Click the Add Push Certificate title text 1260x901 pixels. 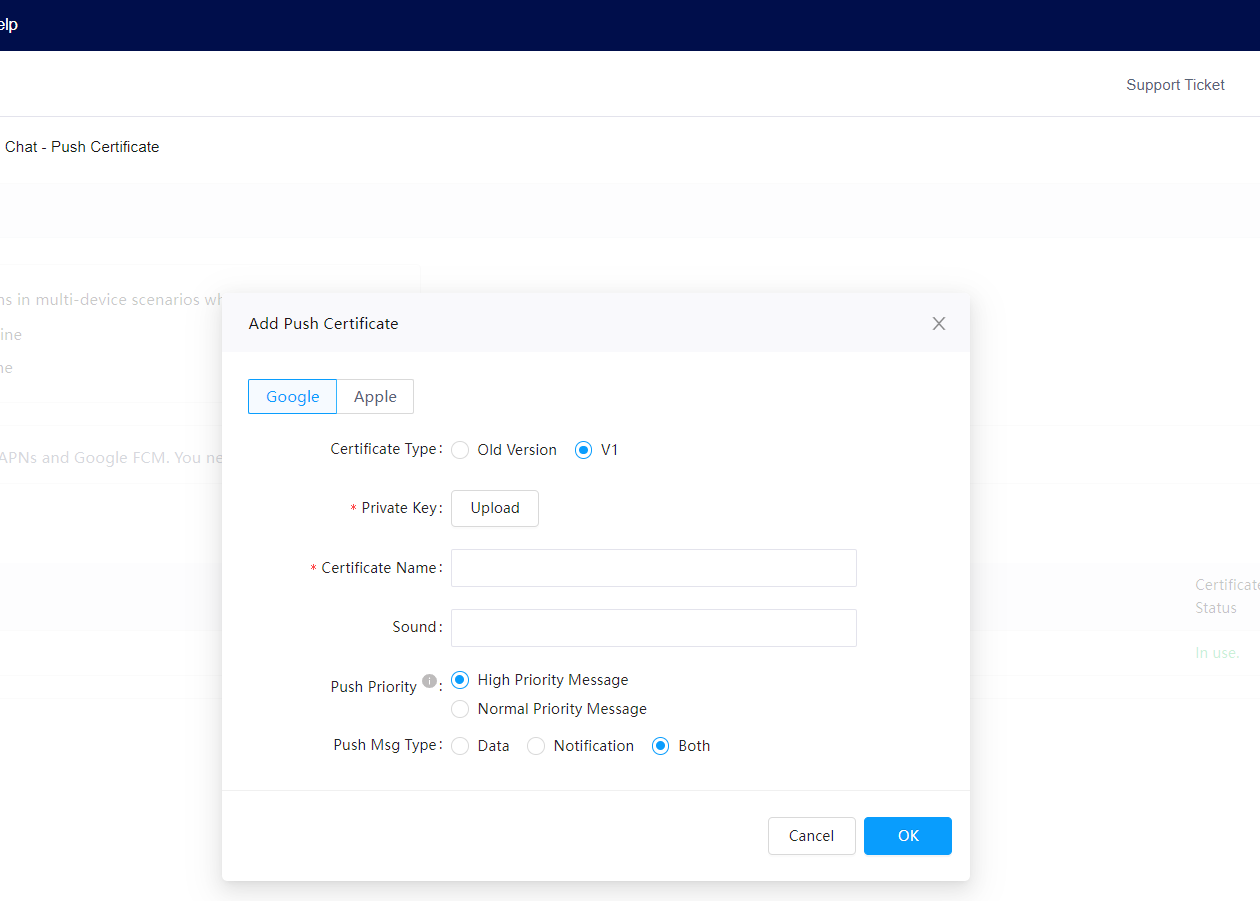tap(323, 324)
